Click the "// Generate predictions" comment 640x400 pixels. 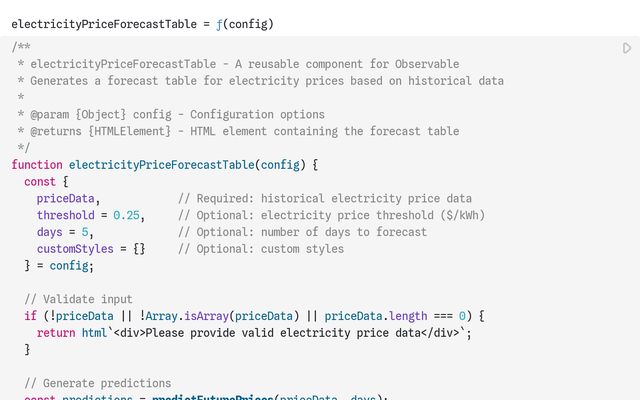pyautogui.click(x=97, y=383)
